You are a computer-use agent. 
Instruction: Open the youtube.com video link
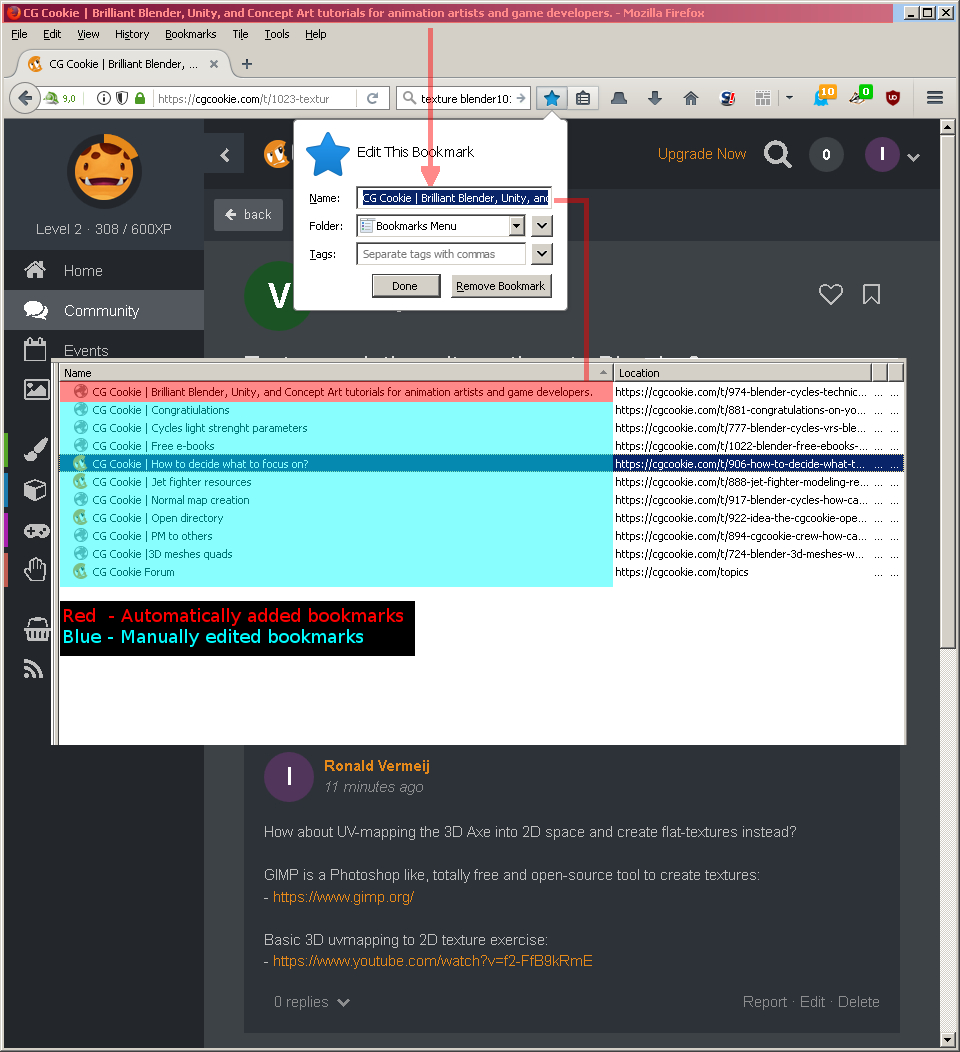[433, 961]
